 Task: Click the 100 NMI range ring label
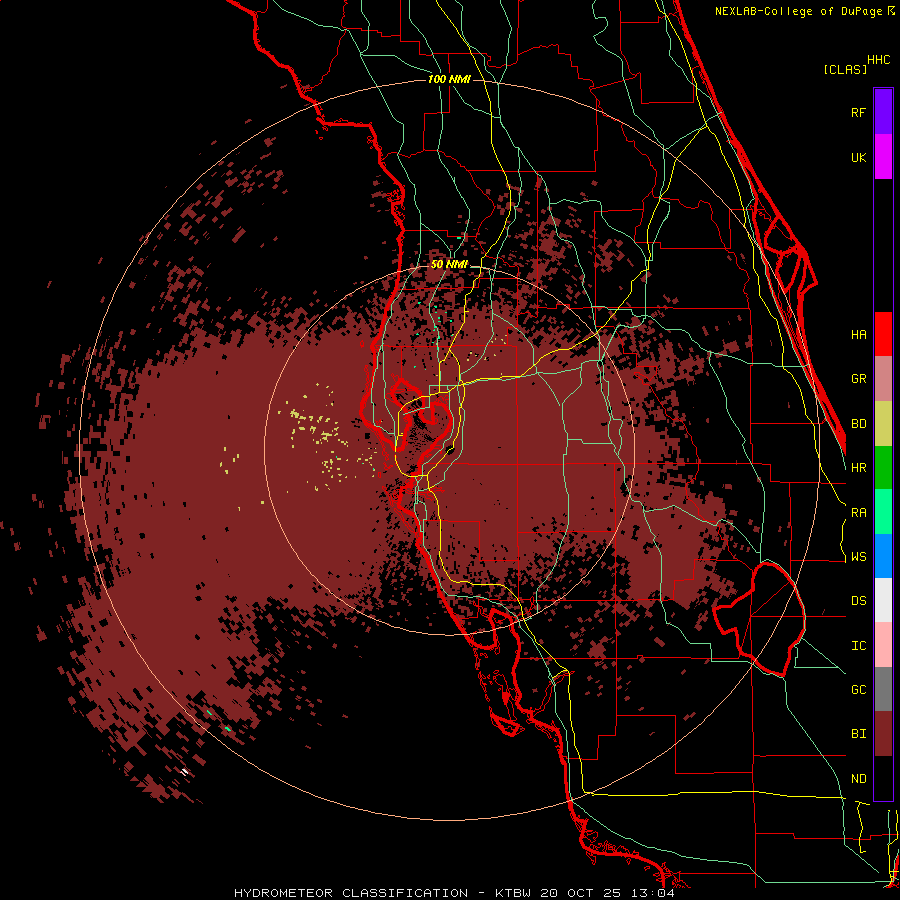449,79
